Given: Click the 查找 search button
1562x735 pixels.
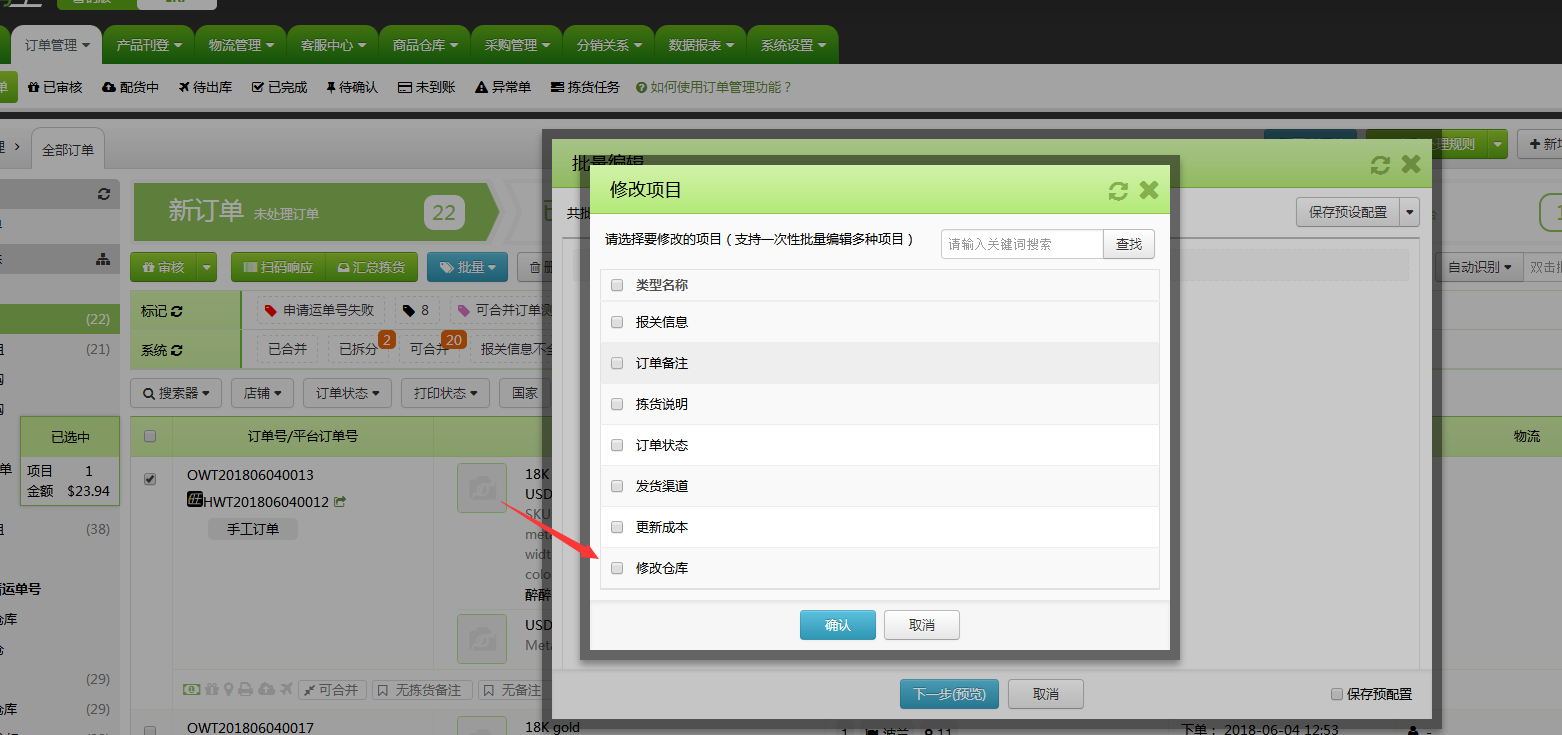Looking at the screenshot, I should pyautogui.click(x=1129, y=244).
